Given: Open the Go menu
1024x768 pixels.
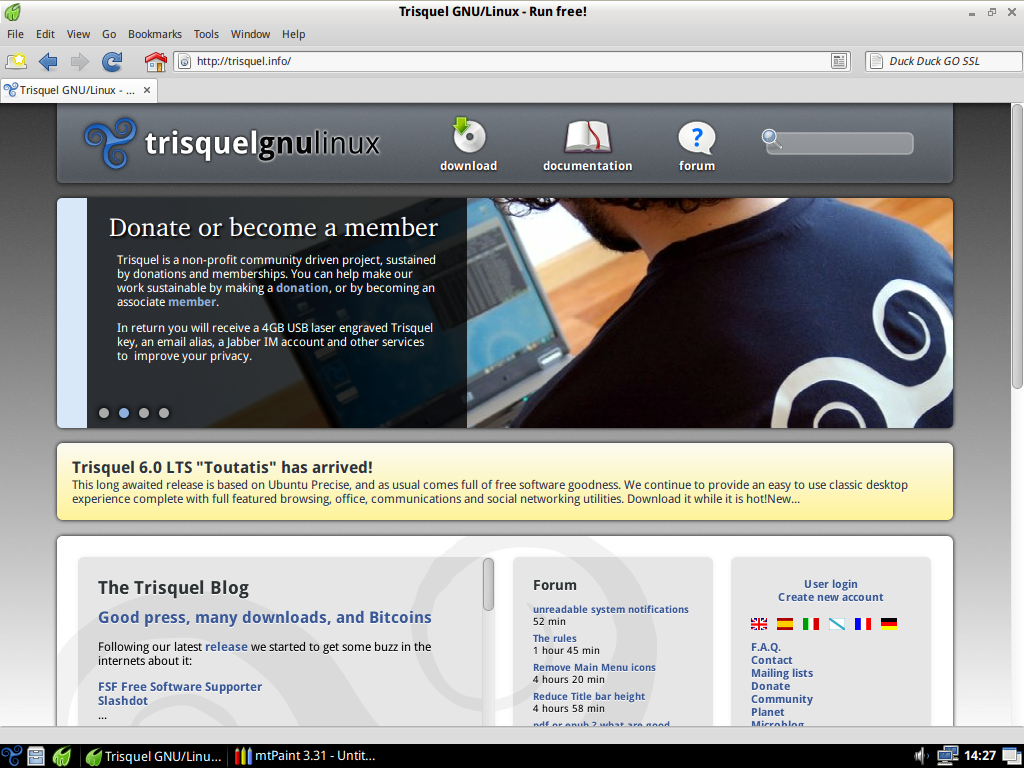Looking at the screenshot, I should pyautogui.click(x=109, y=34).
